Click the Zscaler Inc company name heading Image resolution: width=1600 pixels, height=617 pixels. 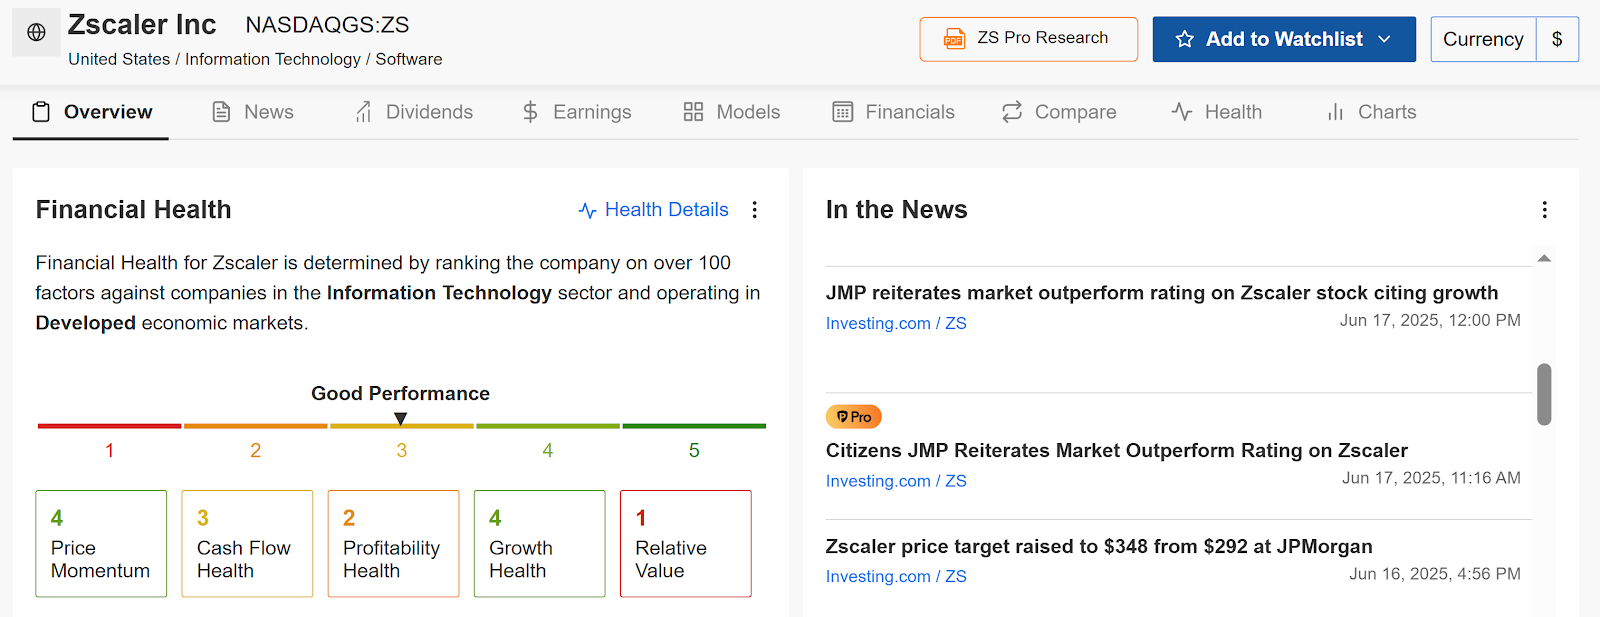coord(142,25)
